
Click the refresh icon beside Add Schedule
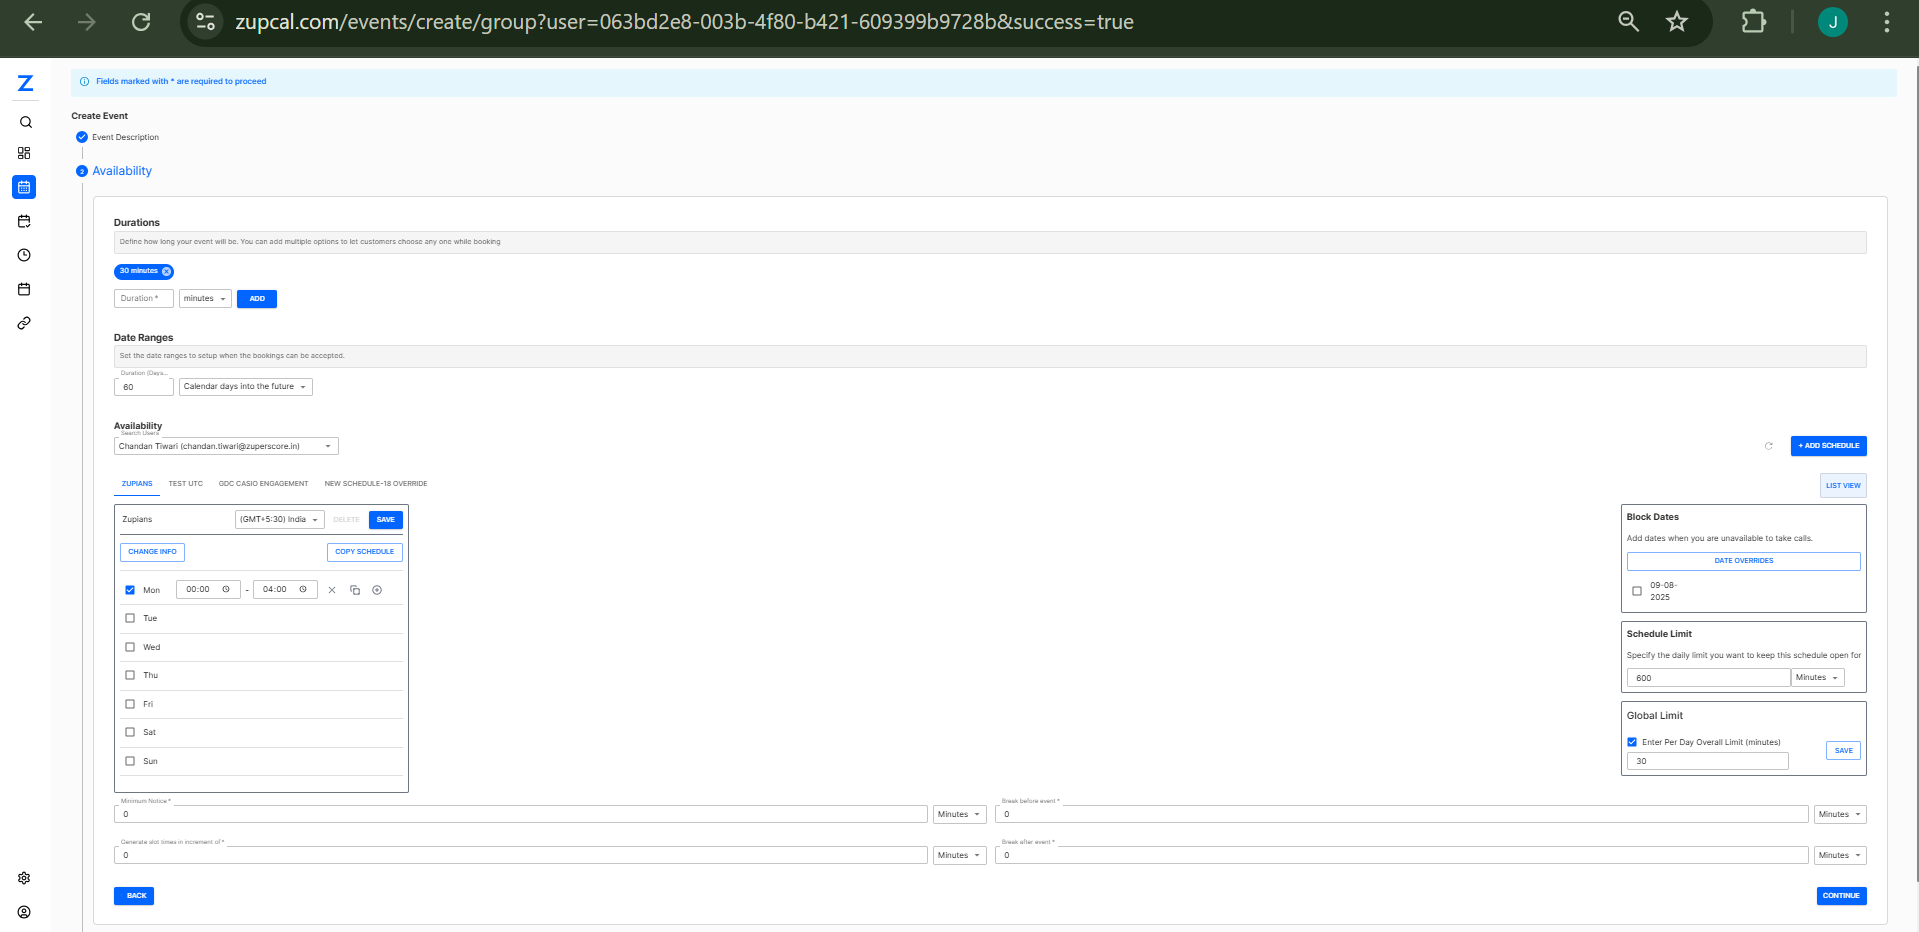pyautogui.click(x=1768, y=446)
